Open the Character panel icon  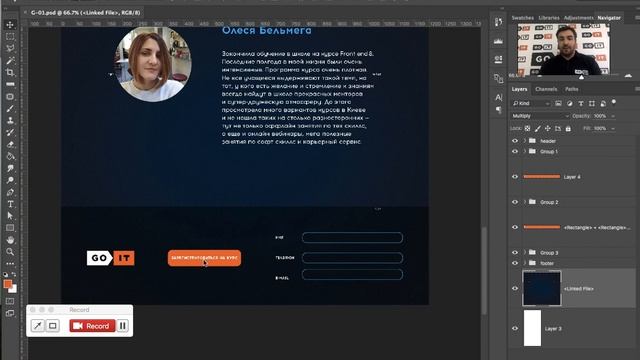click(x=498, y=97)
